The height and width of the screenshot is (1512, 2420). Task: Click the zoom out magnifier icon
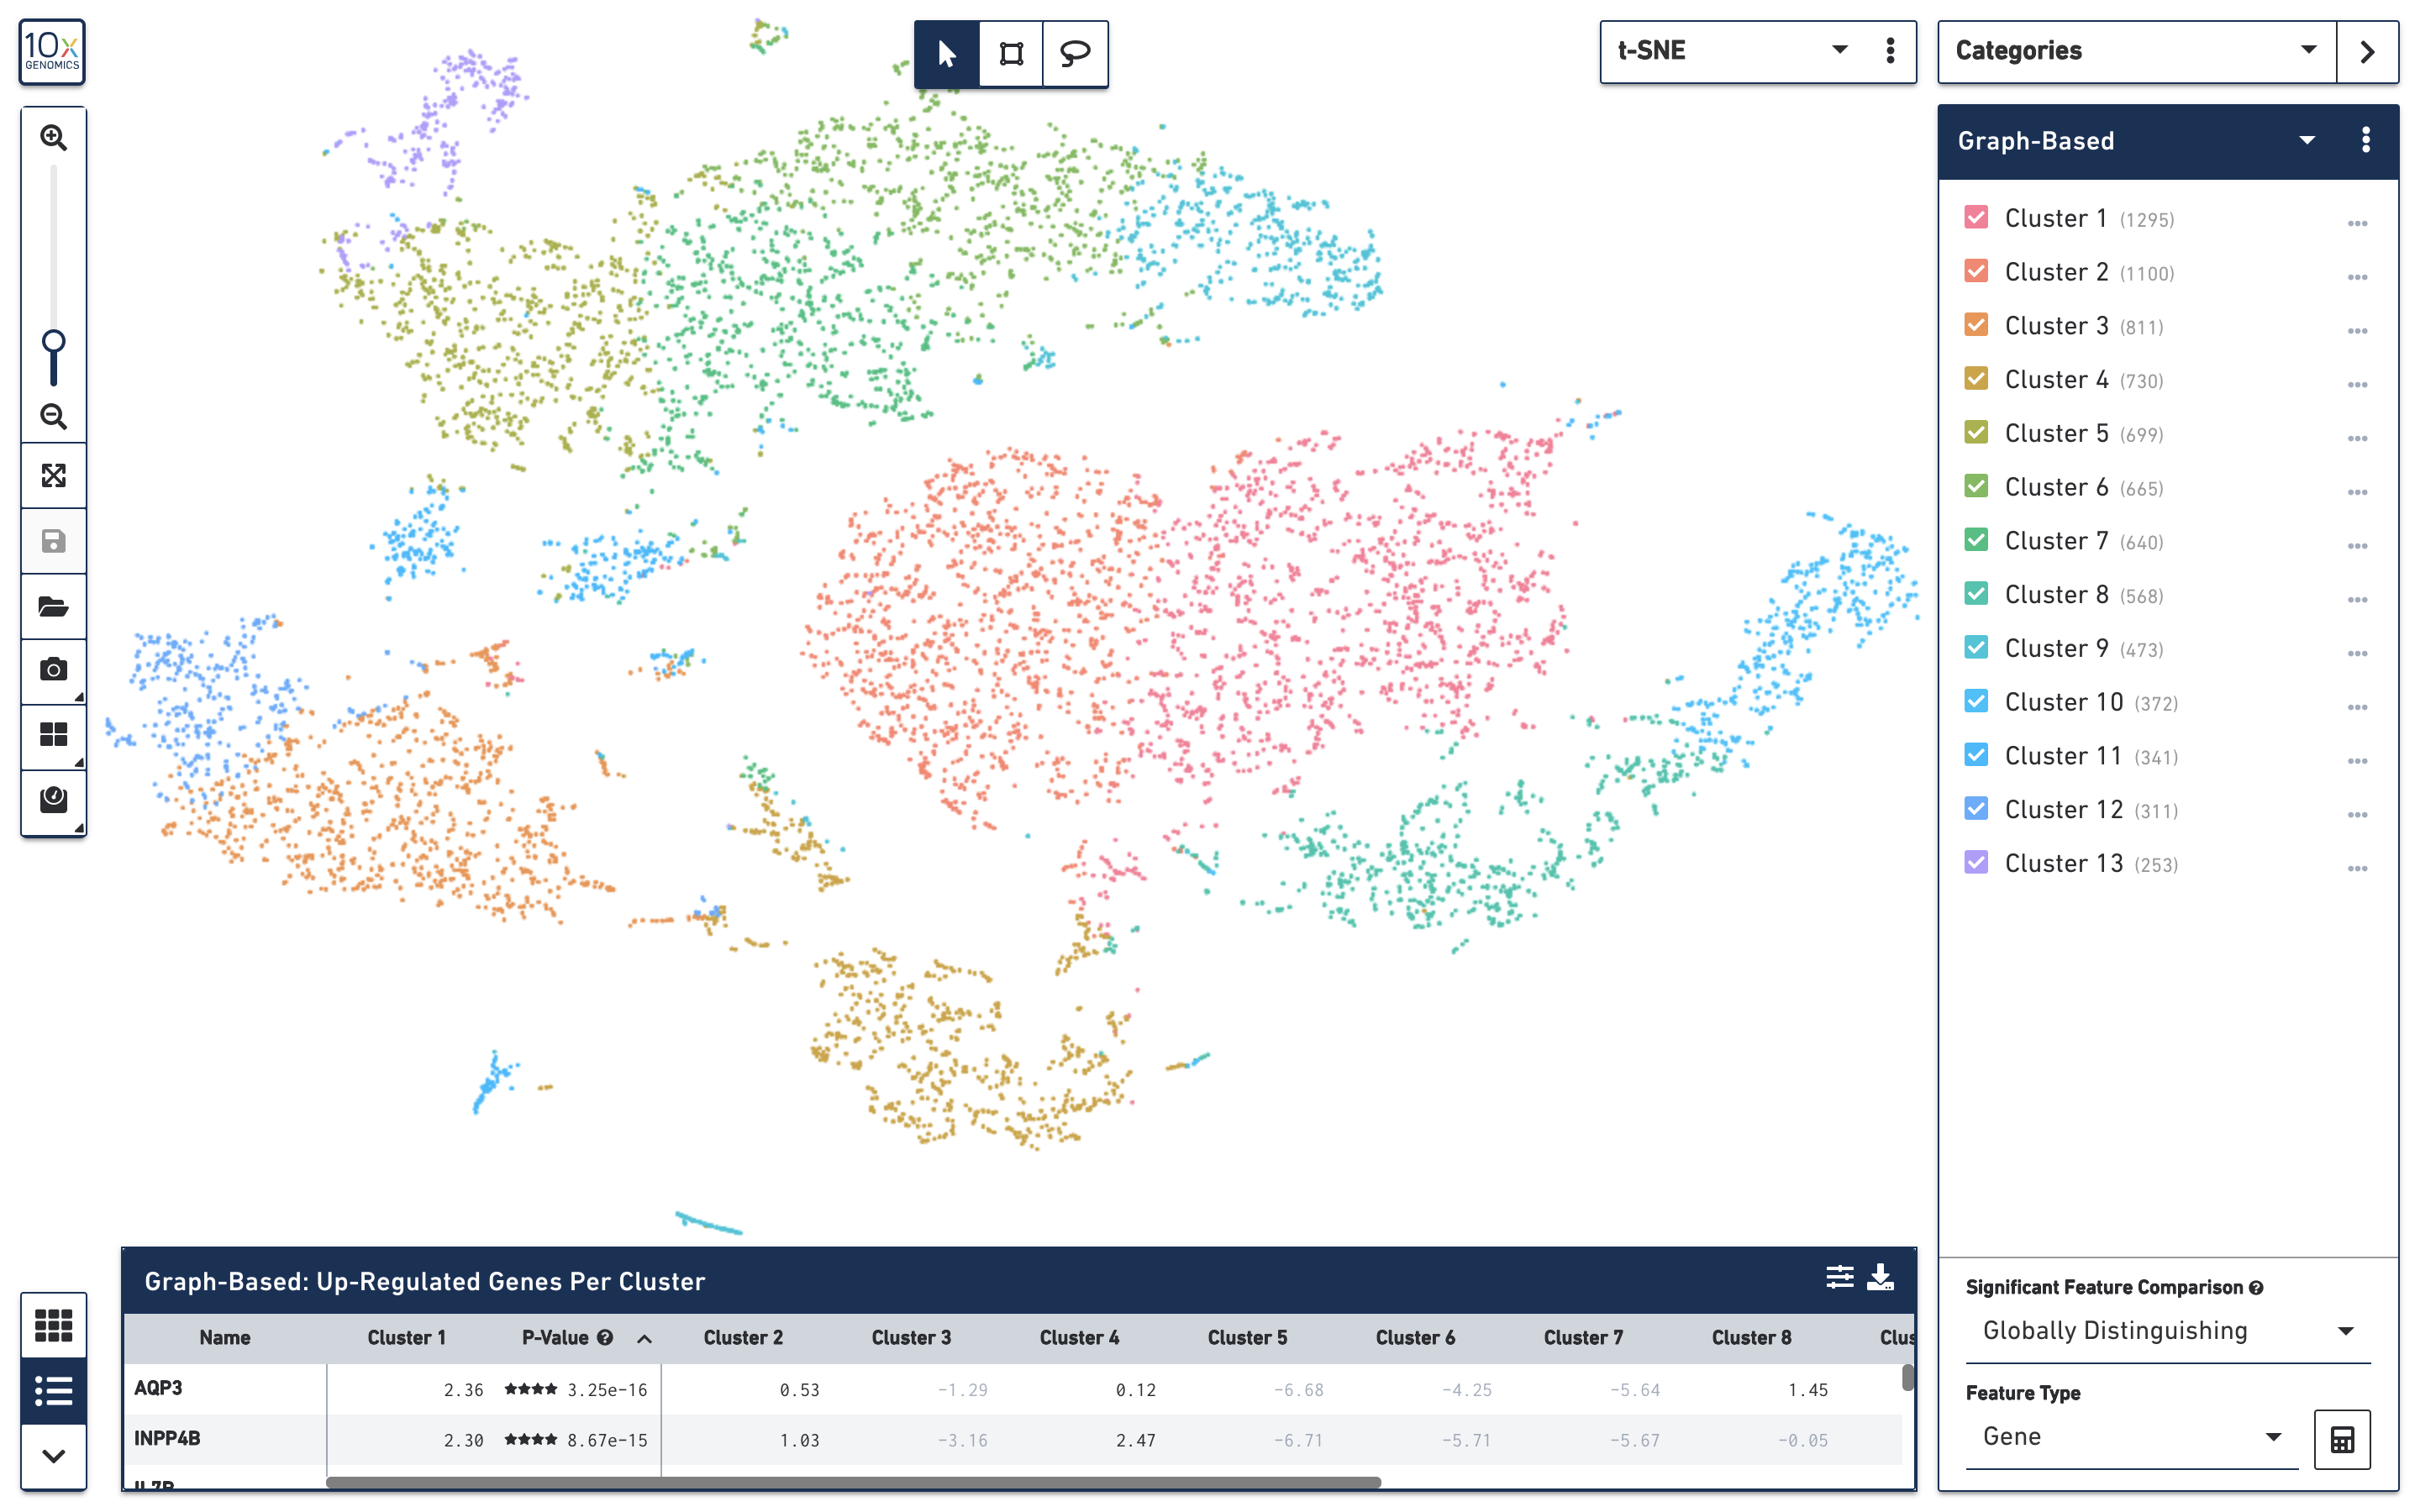53,416
